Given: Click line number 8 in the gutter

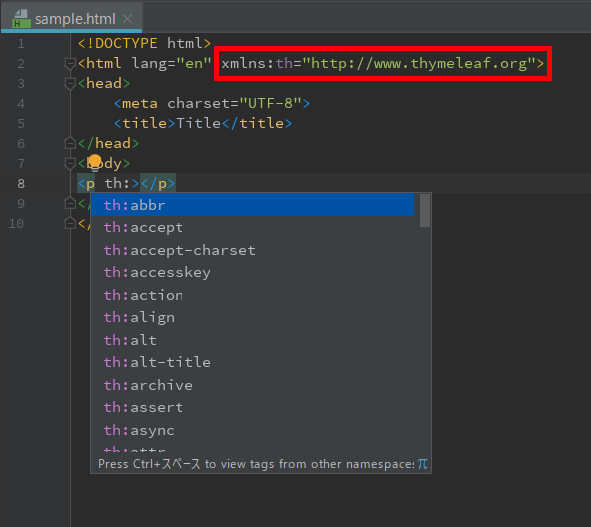Looking at the screenshot, I should [21, 184].
